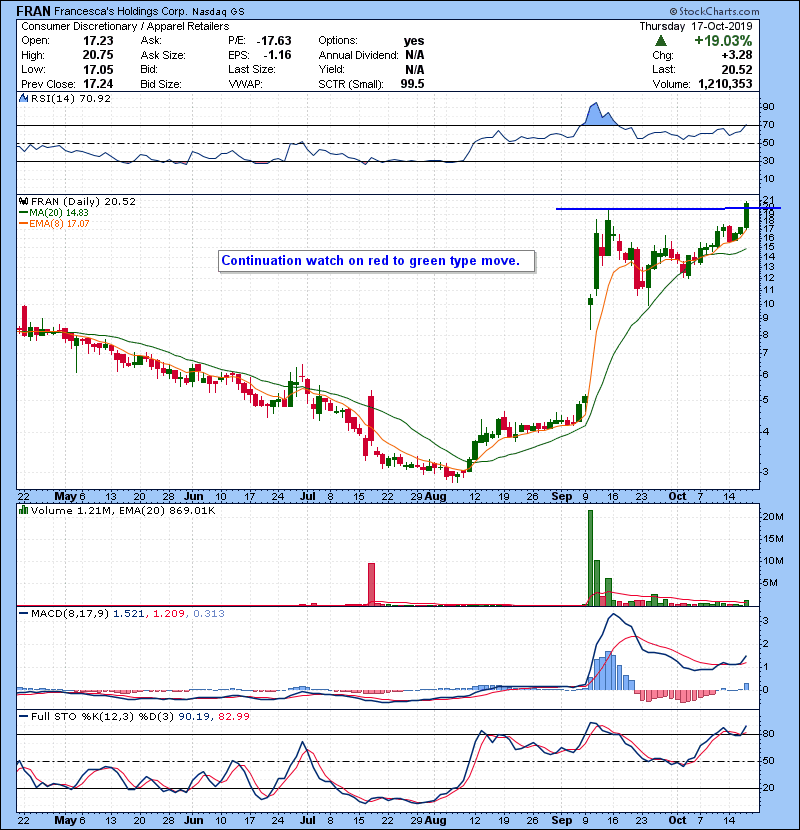
Task: Click the Low value 17.05
Action: tap(98, 69)
